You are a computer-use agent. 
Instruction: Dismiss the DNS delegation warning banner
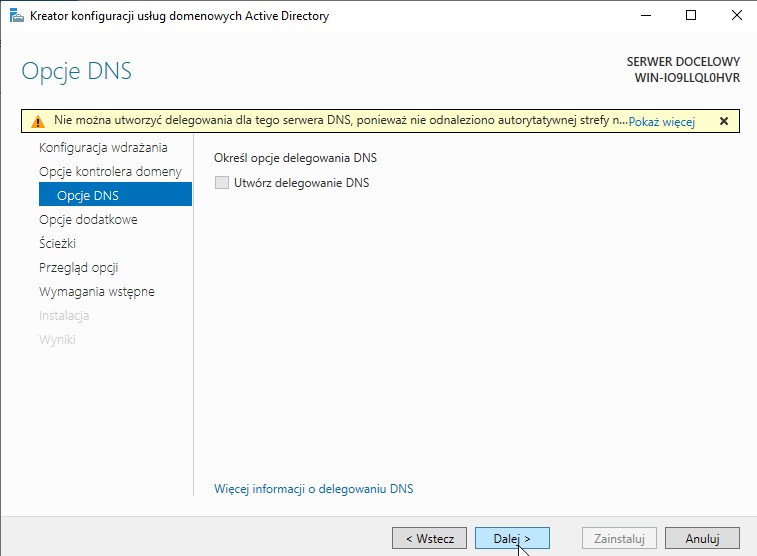point(723,121)
